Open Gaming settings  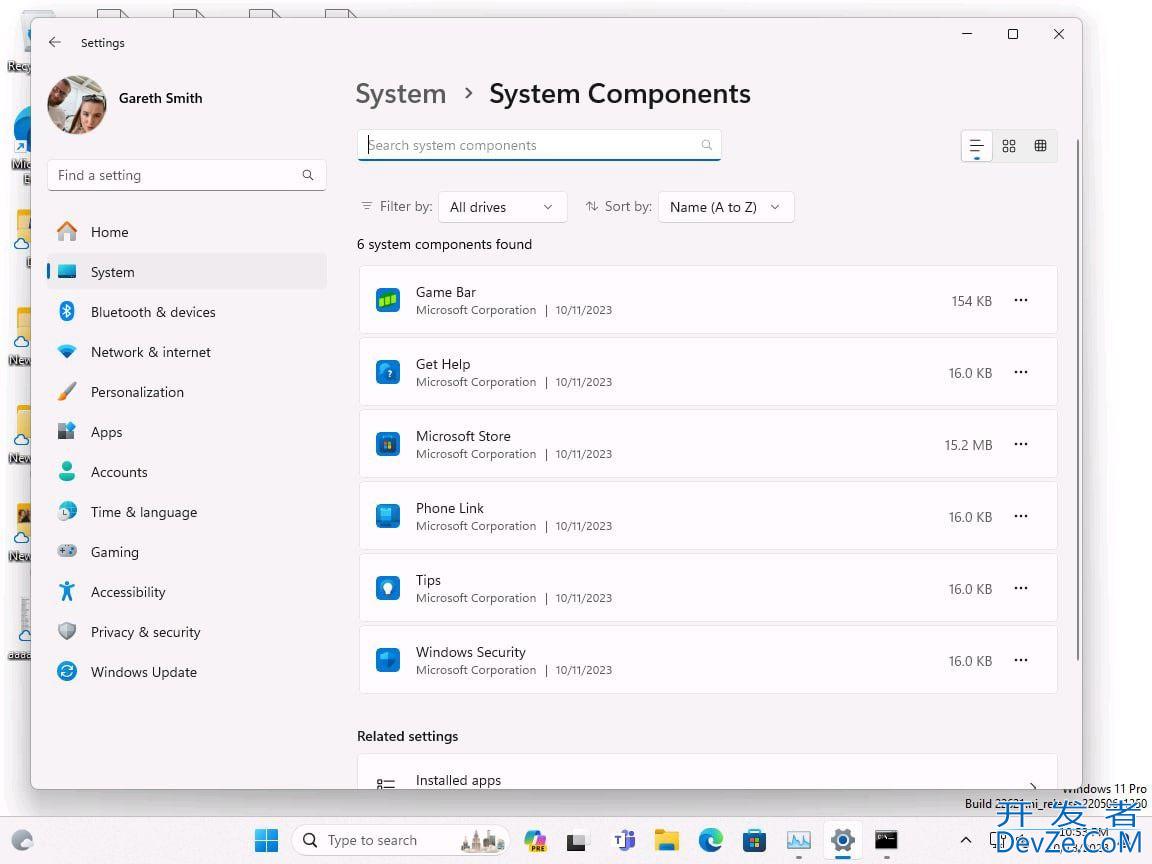(x=187, y=552)
